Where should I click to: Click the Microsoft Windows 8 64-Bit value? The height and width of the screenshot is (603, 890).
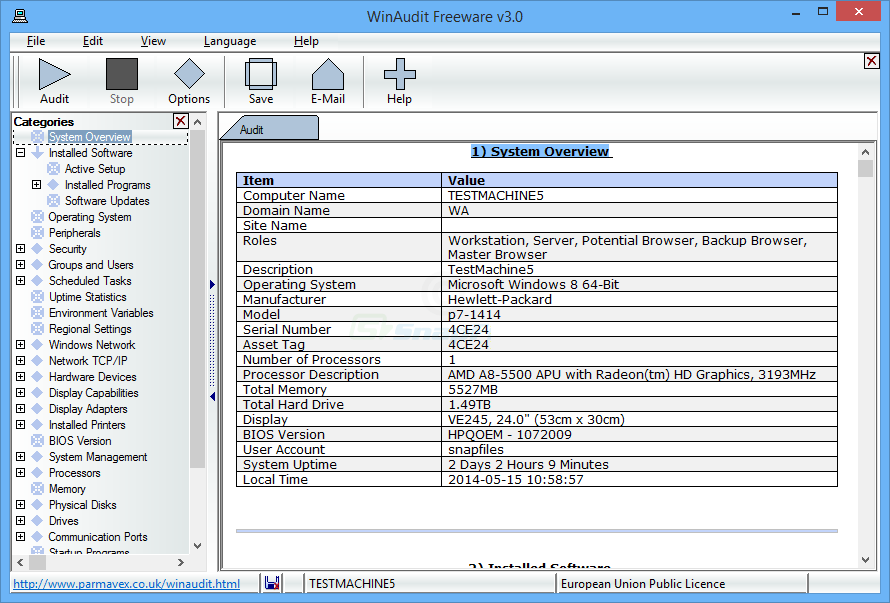tap(533, 284)
